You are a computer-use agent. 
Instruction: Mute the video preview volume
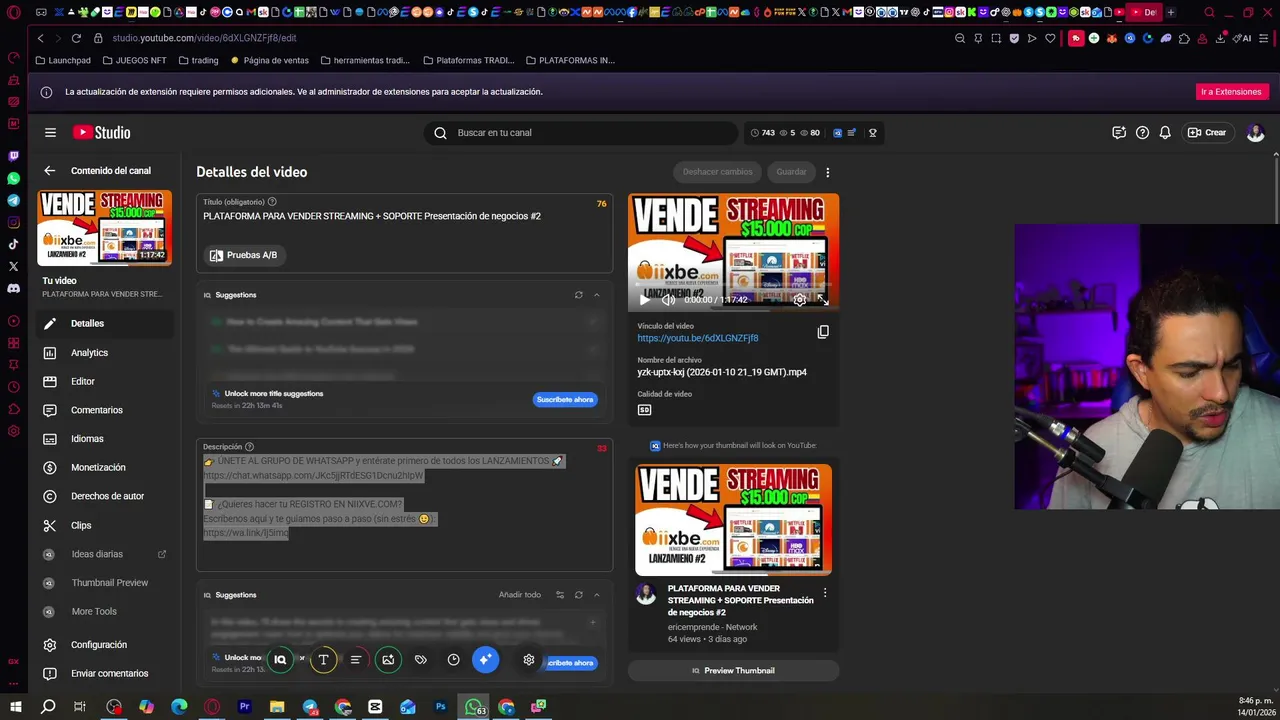point(668,300)
